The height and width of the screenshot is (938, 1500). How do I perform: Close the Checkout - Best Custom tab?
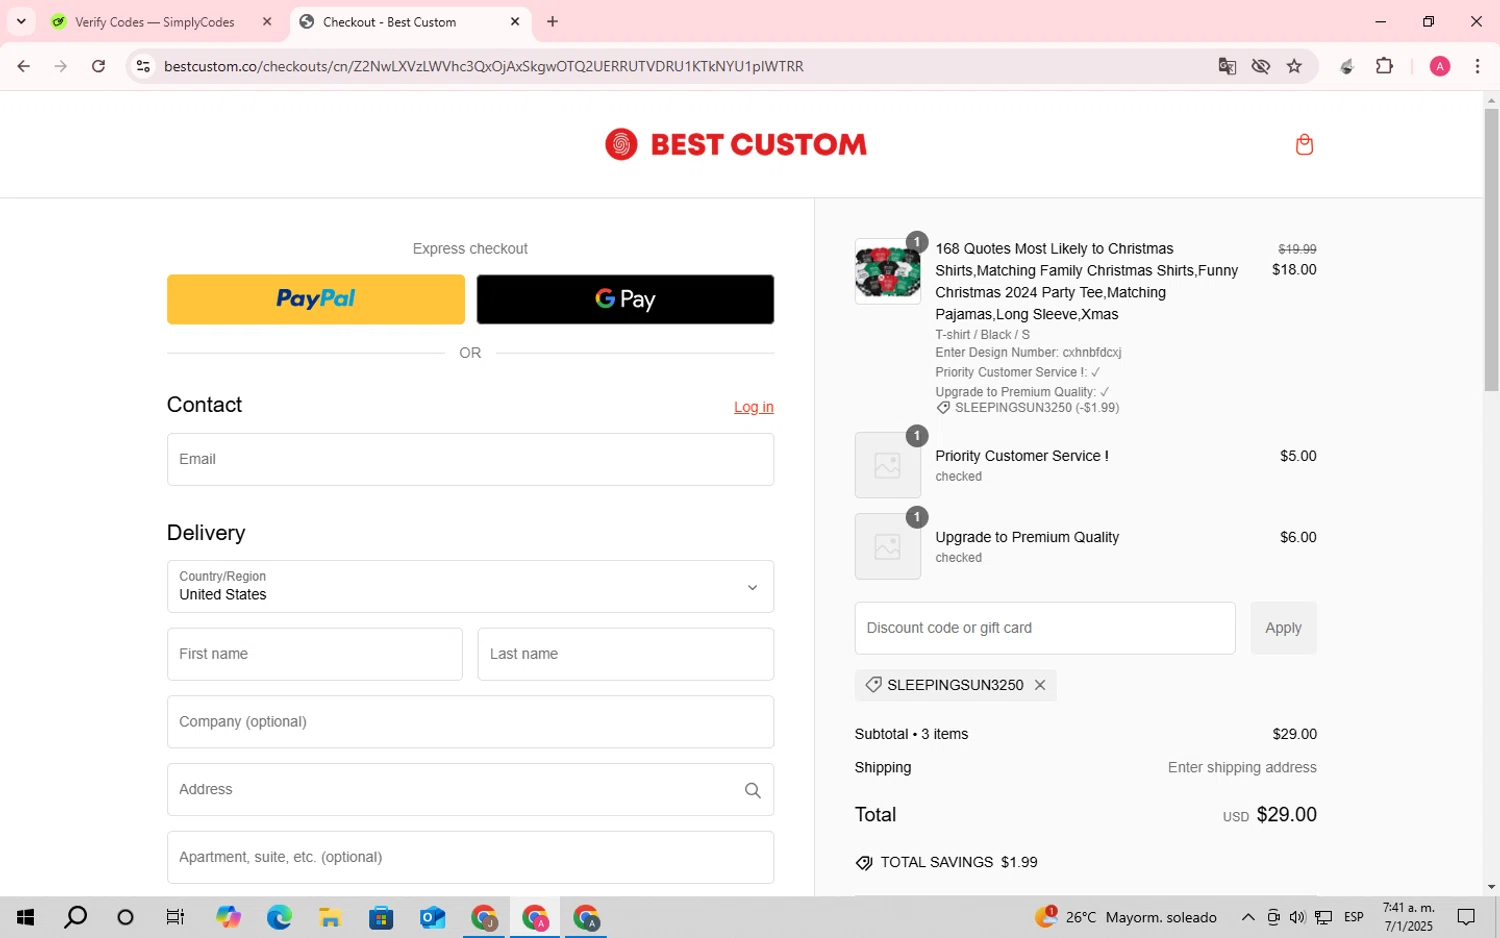pyautogui.click(x=515, y=21)
